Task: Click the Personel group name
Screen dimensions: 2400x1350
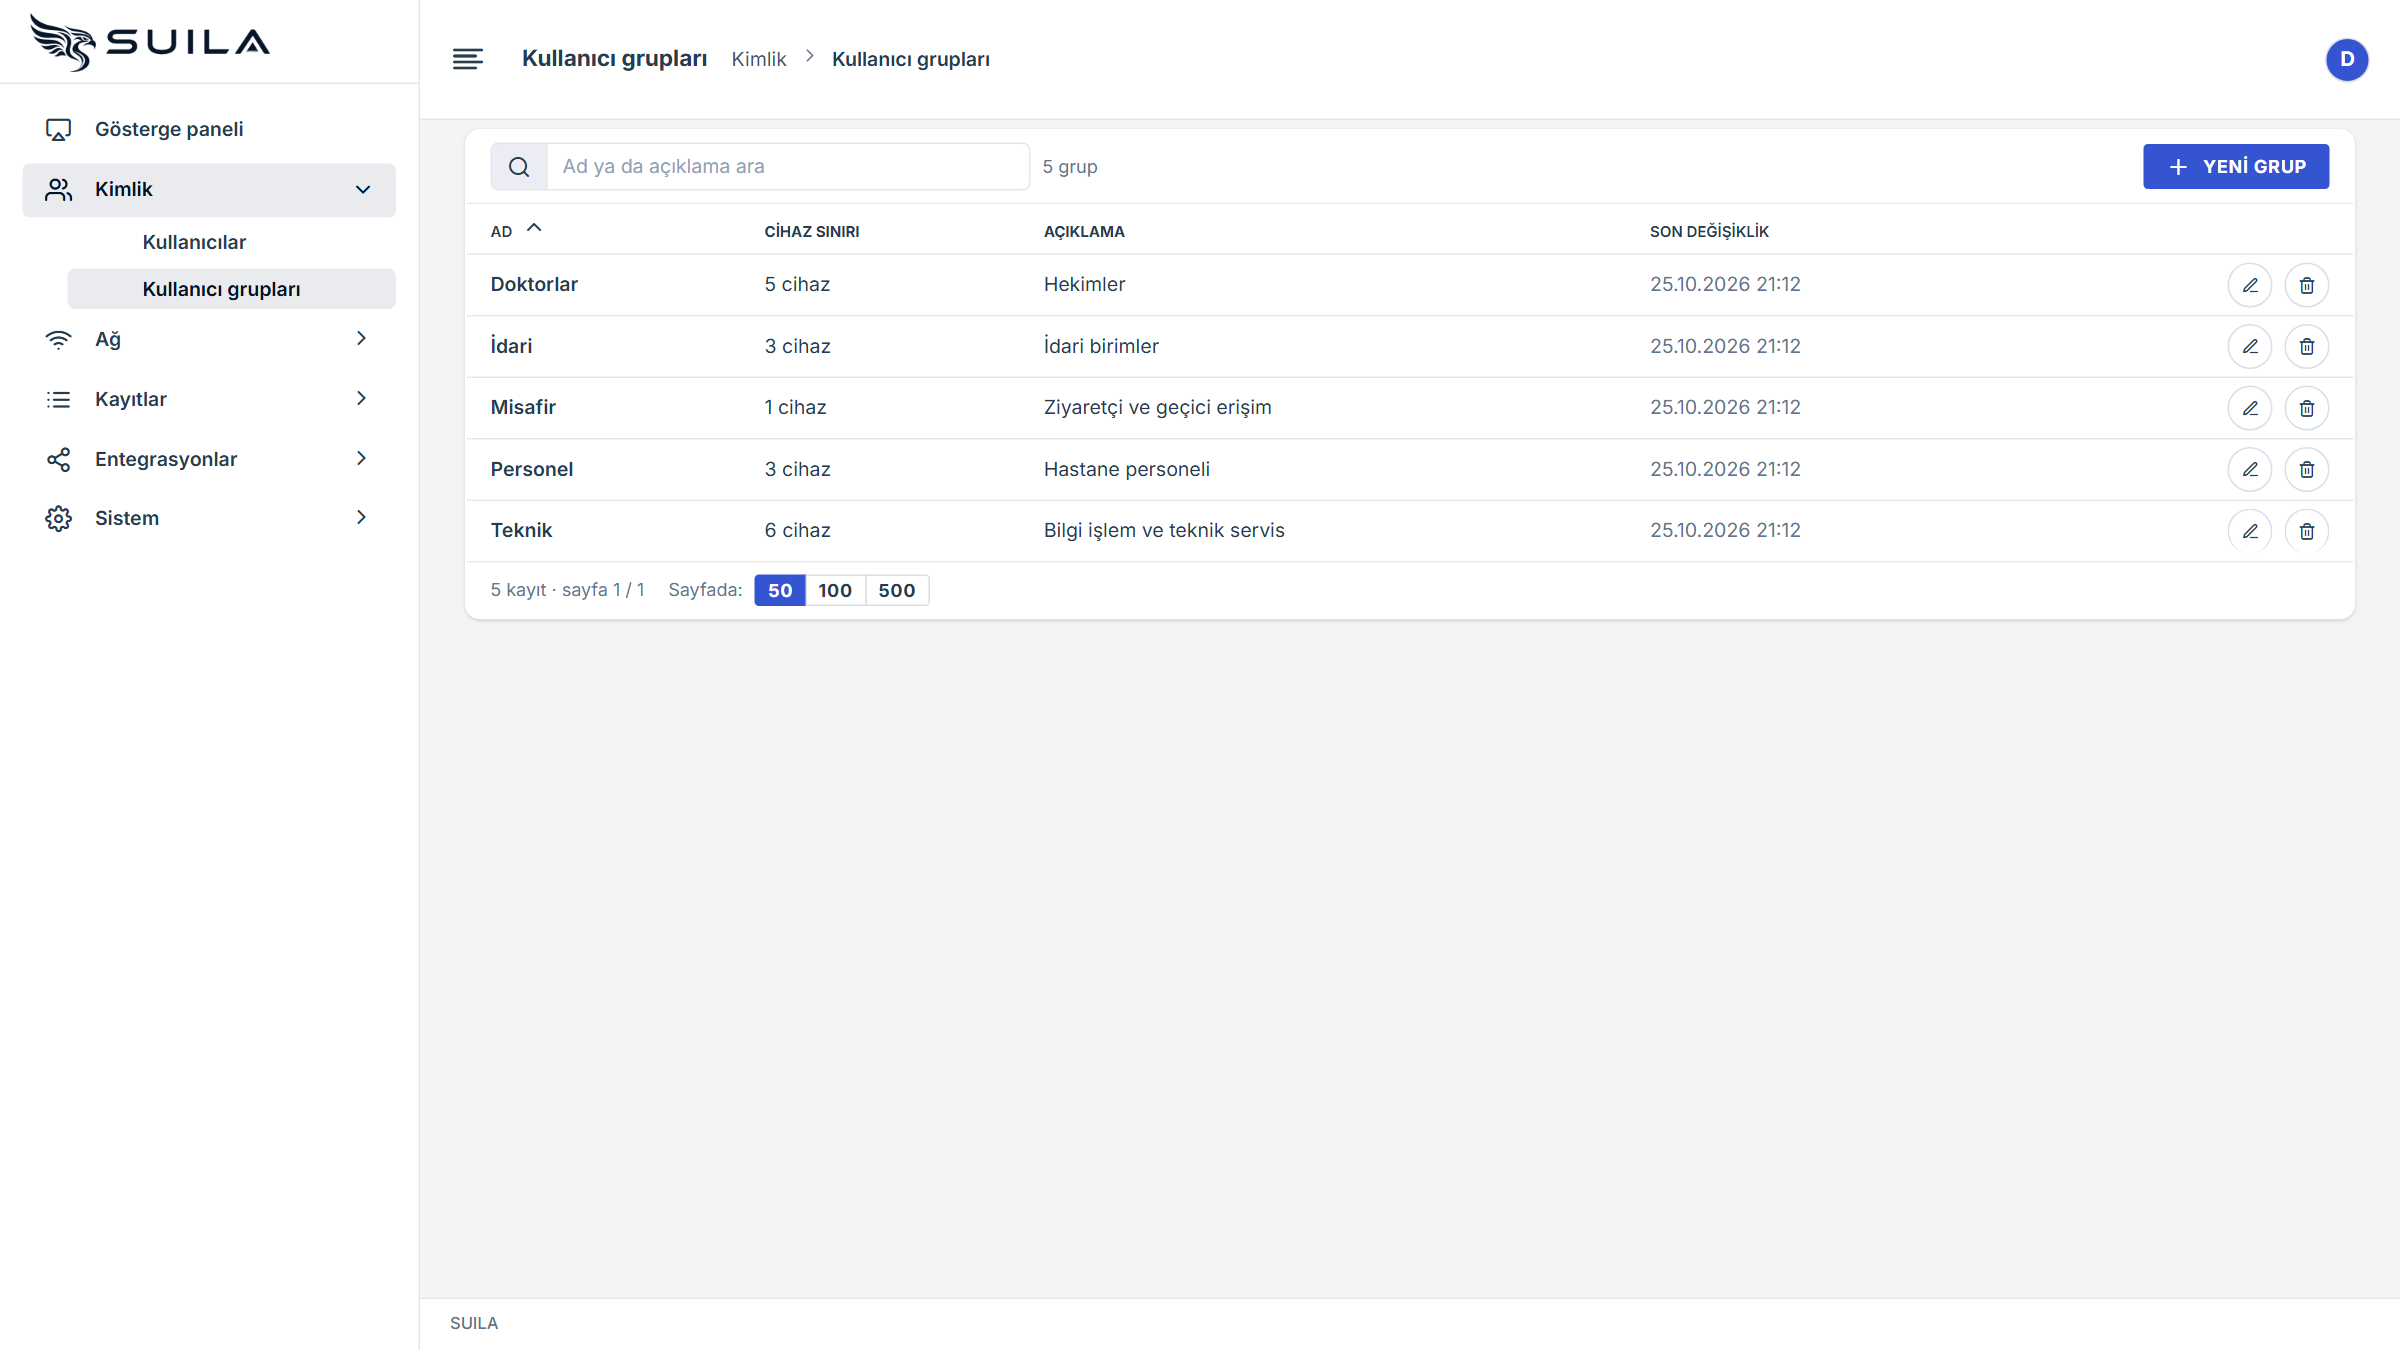Action: click(x=531, y=469)
